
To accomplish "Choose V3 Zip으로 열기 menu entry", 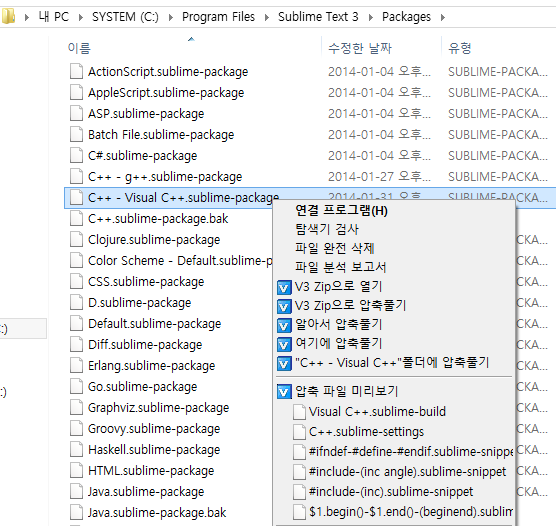I will pos(338,286).
